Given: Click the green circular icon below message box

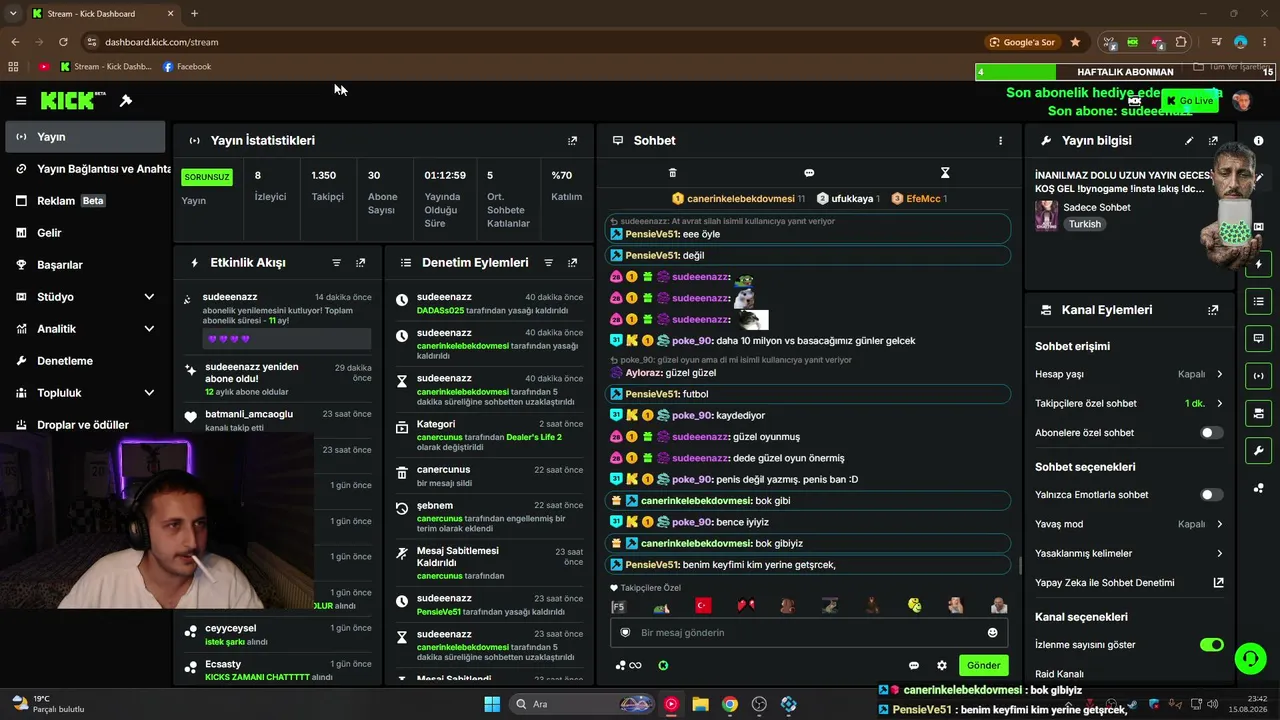Looking at the screenshot, I should 663,666.
